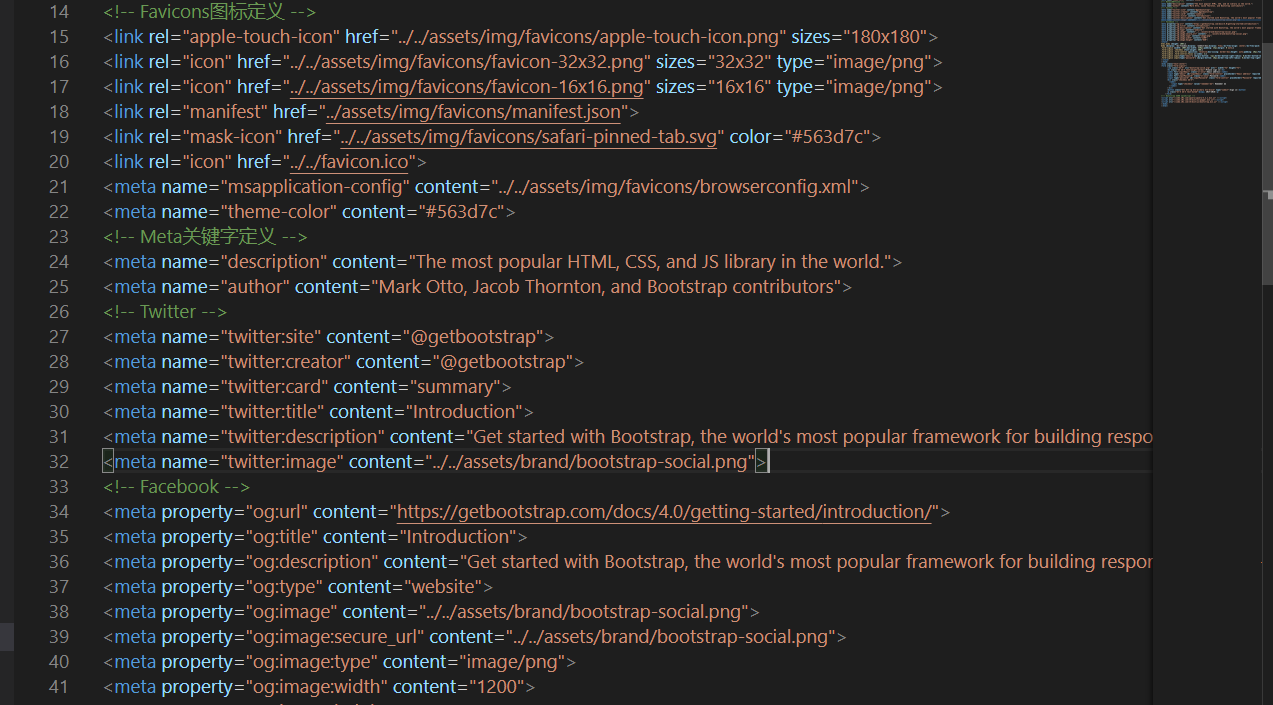Screen dimensions: 1273x705
Task: Click line number 32 in the gutter
Action: (x=59, y=462)
